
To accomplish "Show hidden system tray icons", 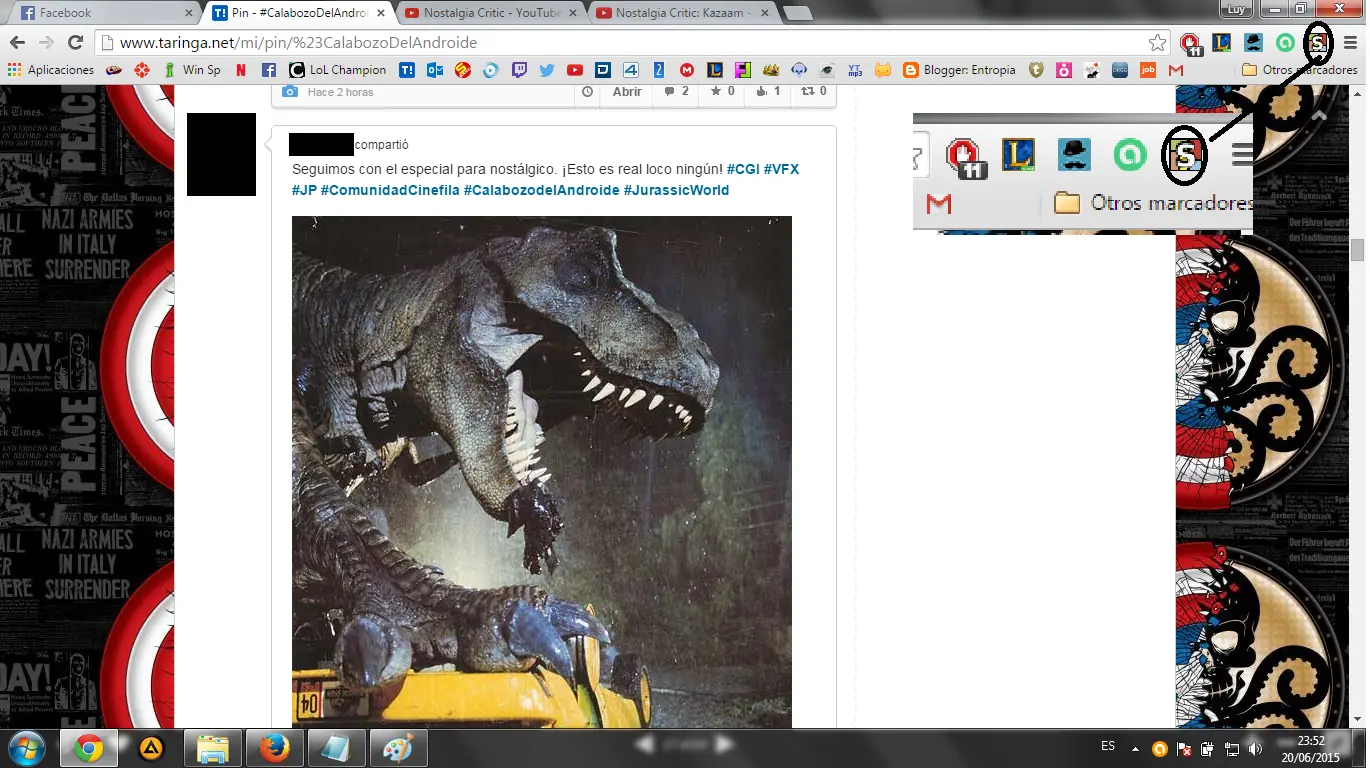I will point(1135,748).
